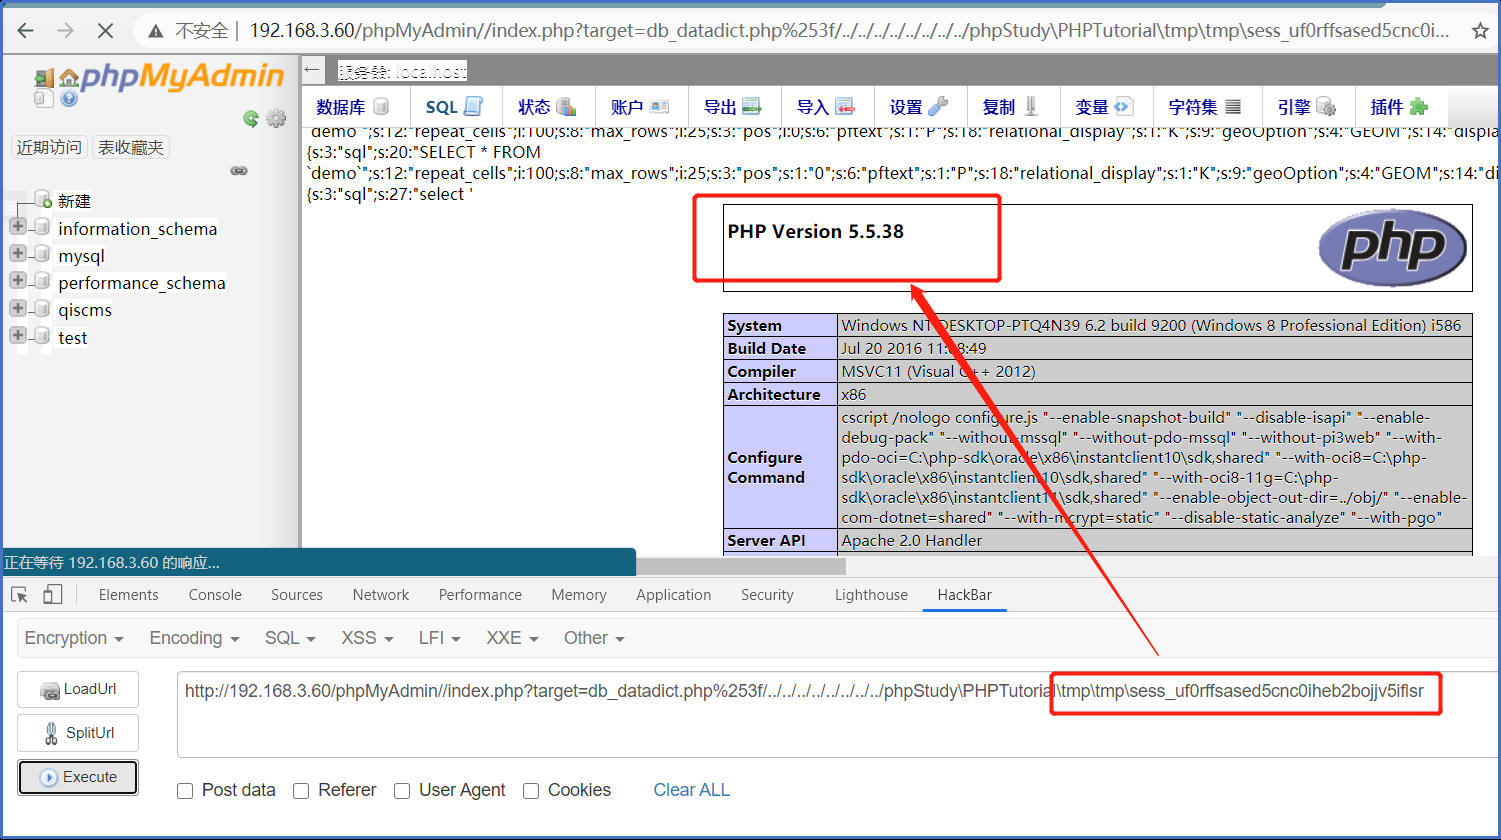Viewport: 1501px width, 840px height.
Task: Toggle the DevTools device toolbar icon
Action: pyautogui.click(x=52, y=595)
